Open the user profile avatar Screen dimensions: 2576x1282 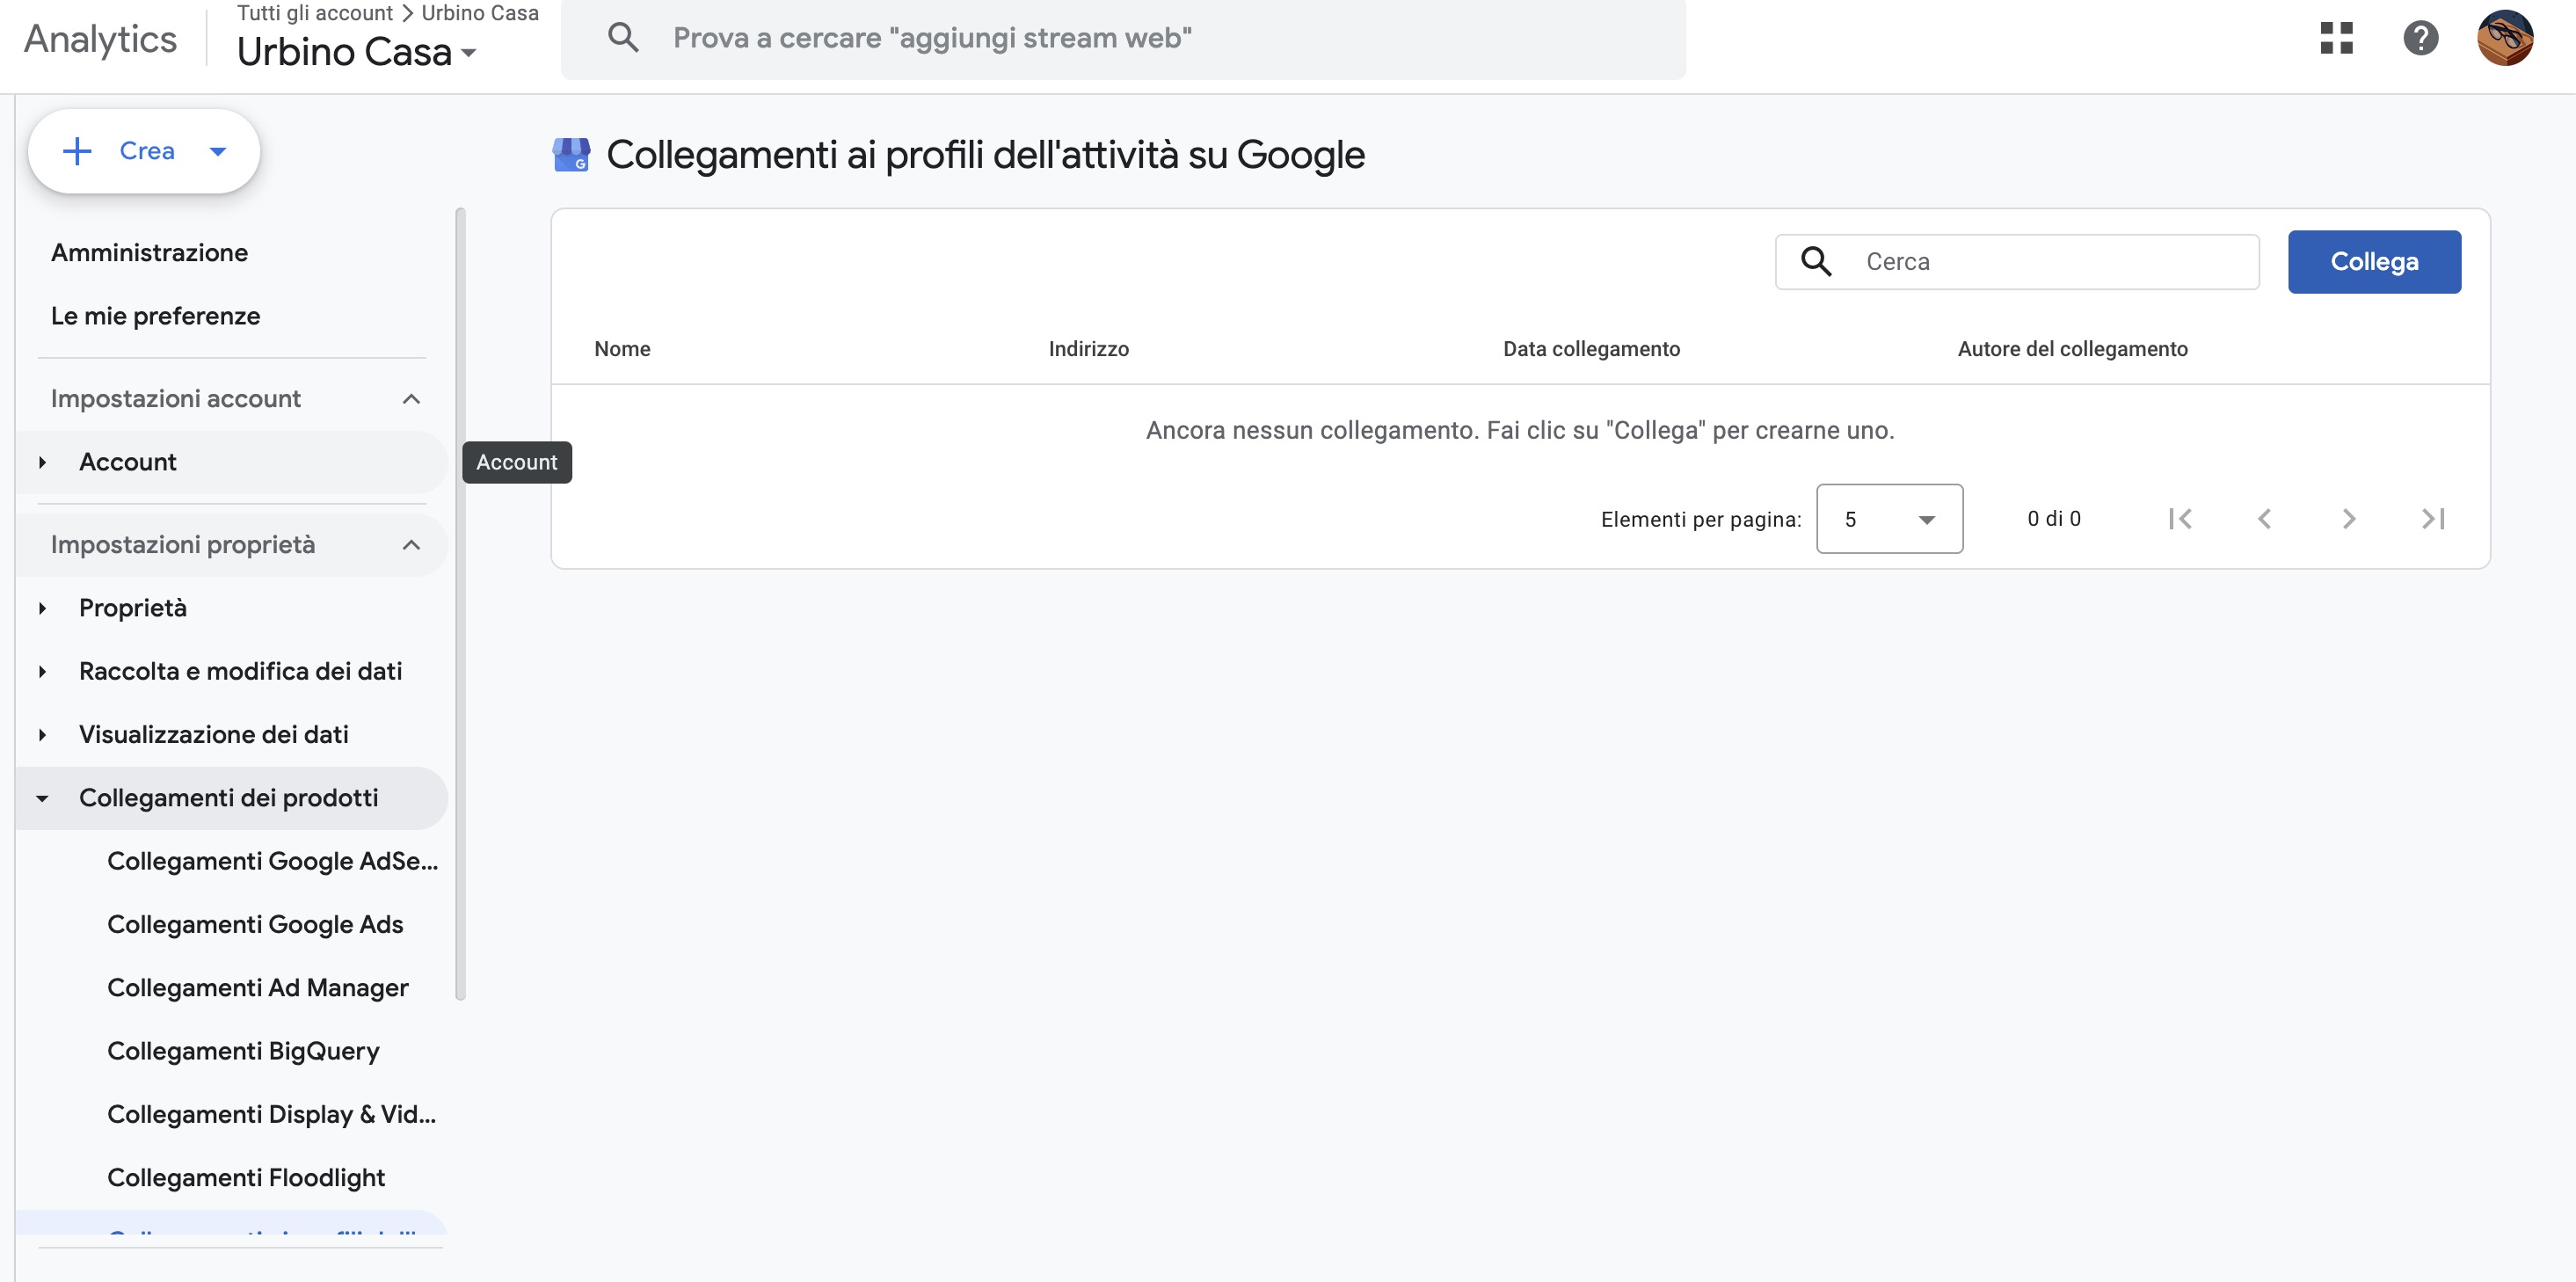pyautogui.click(x=2504, y=38)
